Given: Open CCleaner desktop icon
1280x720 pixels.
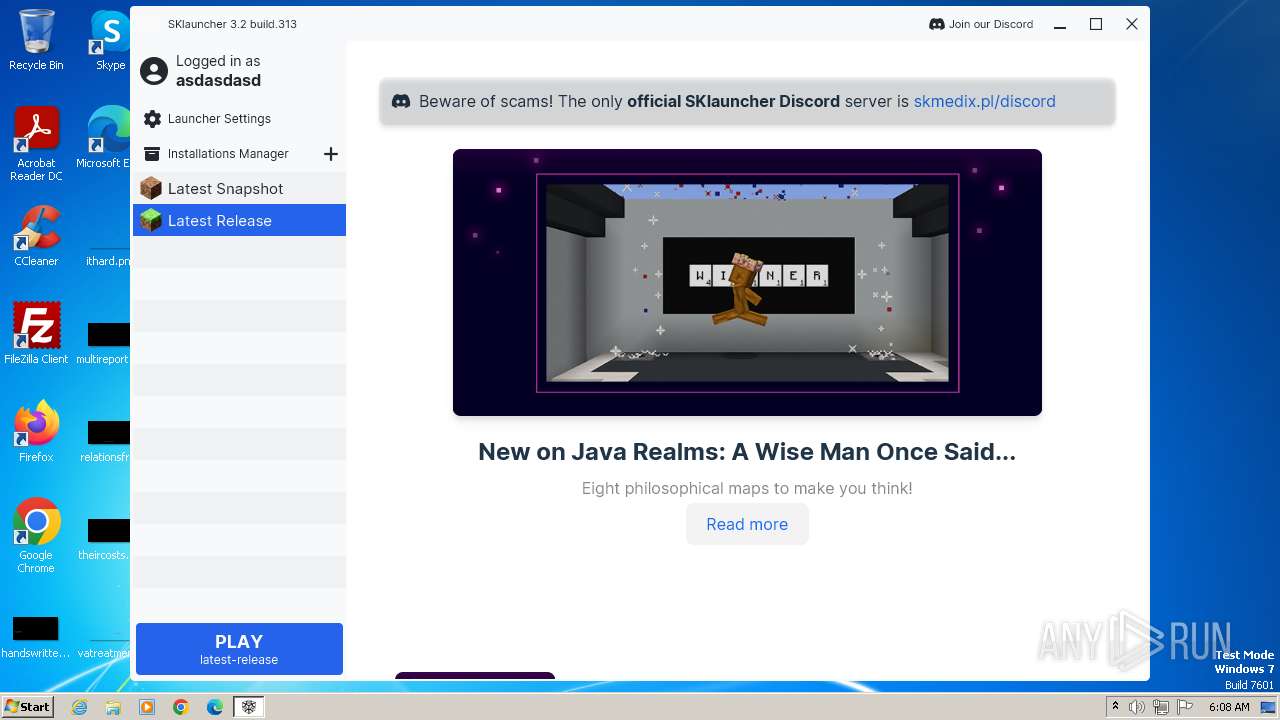Looking at the screenshot, I should click(36, 236).
